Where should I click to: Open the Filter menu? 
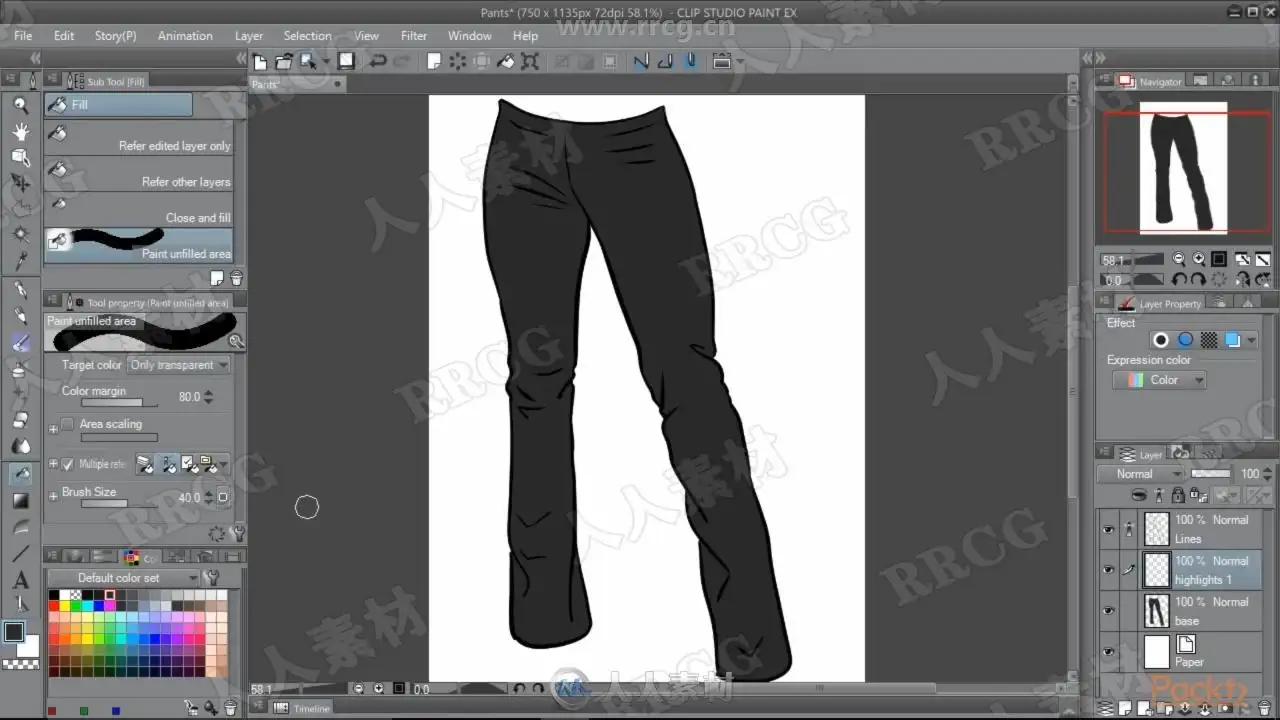click(x=414, y=36)
